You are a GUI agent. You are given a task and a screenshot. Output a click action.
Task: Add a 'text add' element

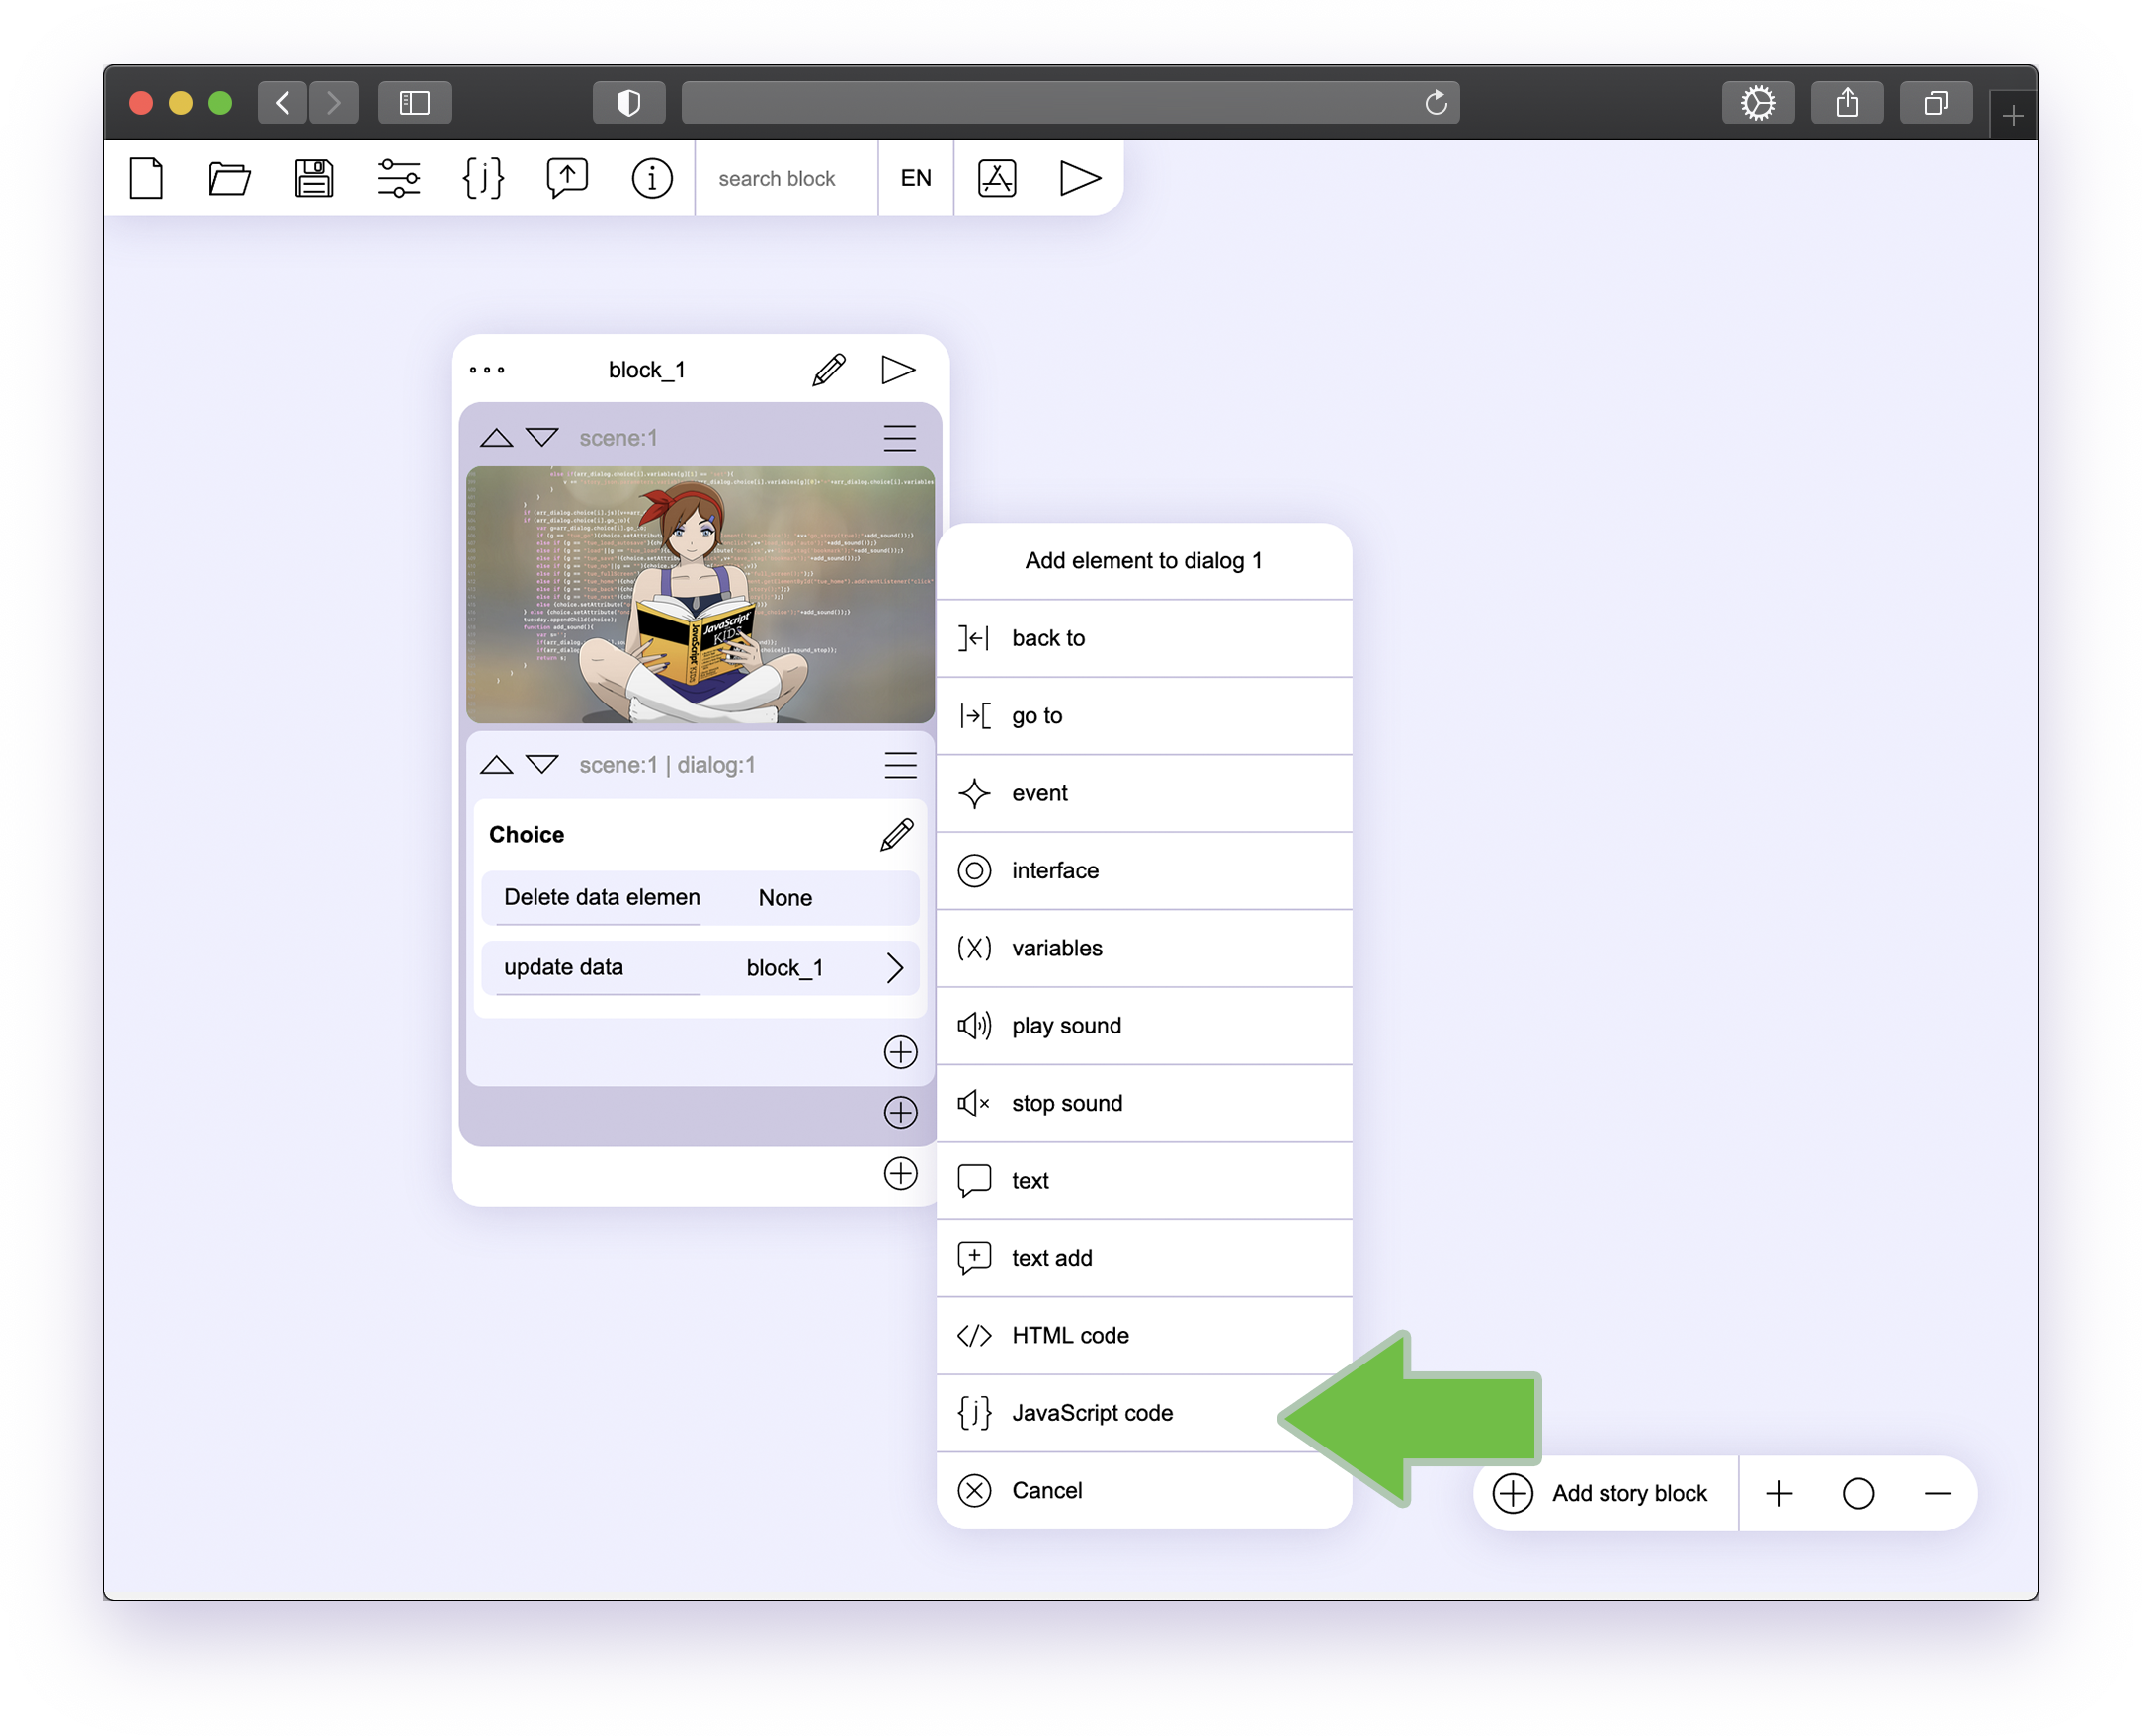pos(1145,1259)
